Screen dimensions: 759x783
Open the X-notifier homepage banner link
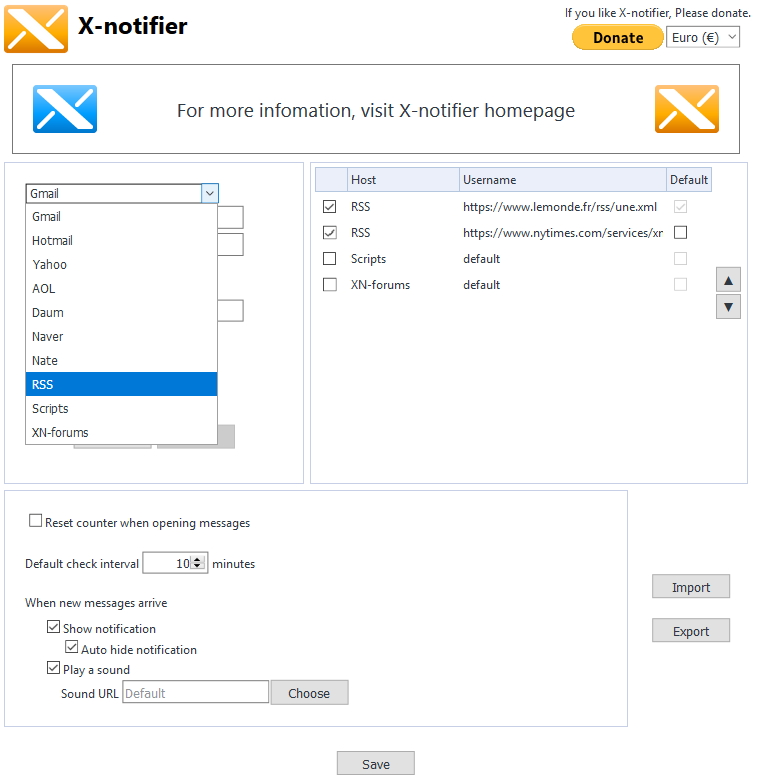coord(376,110)
